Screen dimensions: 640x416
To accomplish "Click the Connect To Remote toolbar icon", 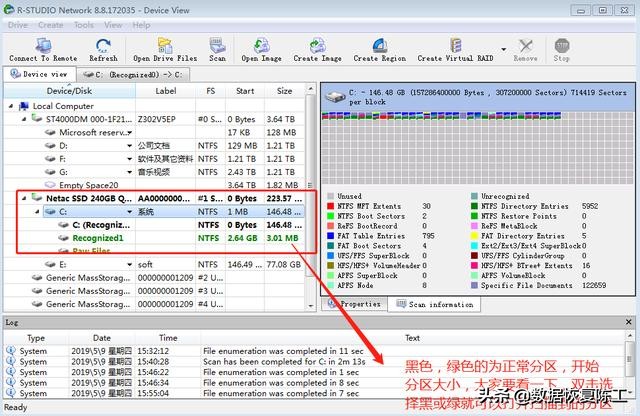I will click(x=42, y=45).
